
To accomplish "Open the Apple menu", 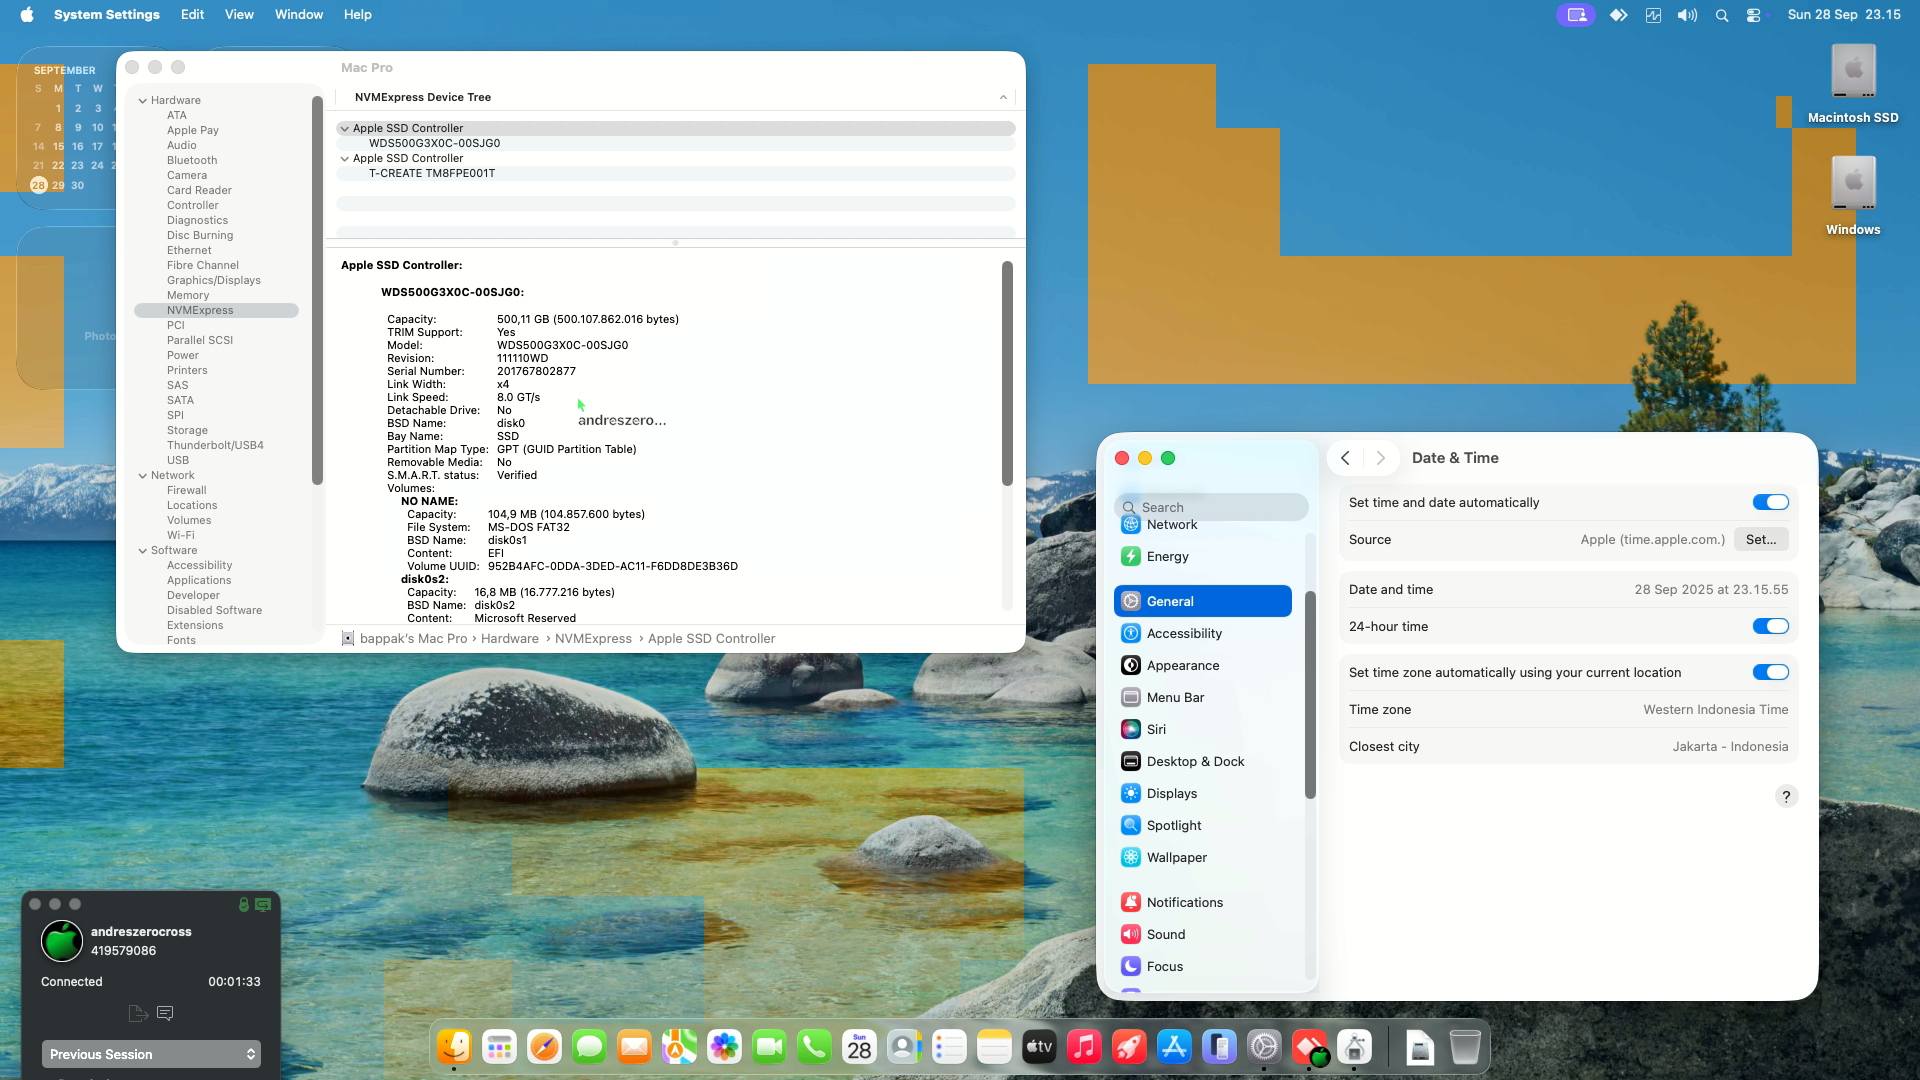I will [27, 14].
